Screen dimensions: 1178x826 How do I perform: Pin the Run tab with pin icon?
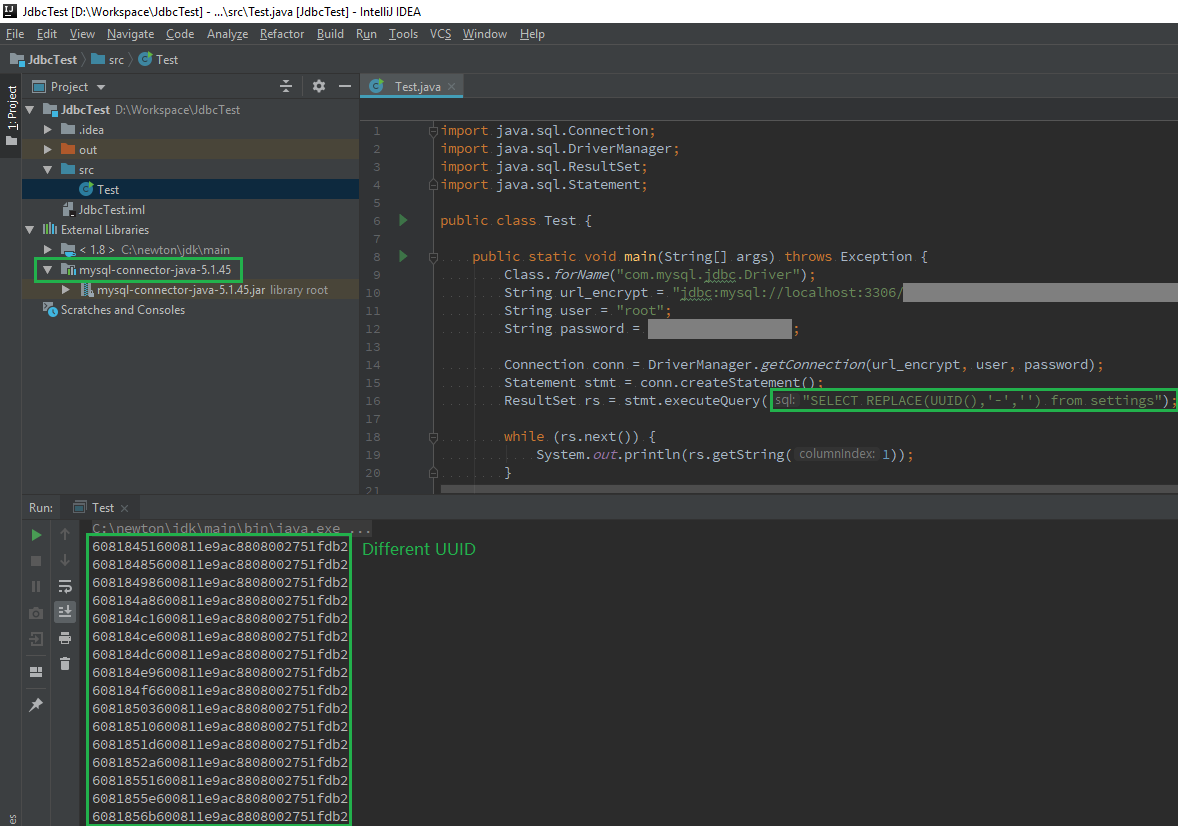pyautogui.click(x=36, y=705)
